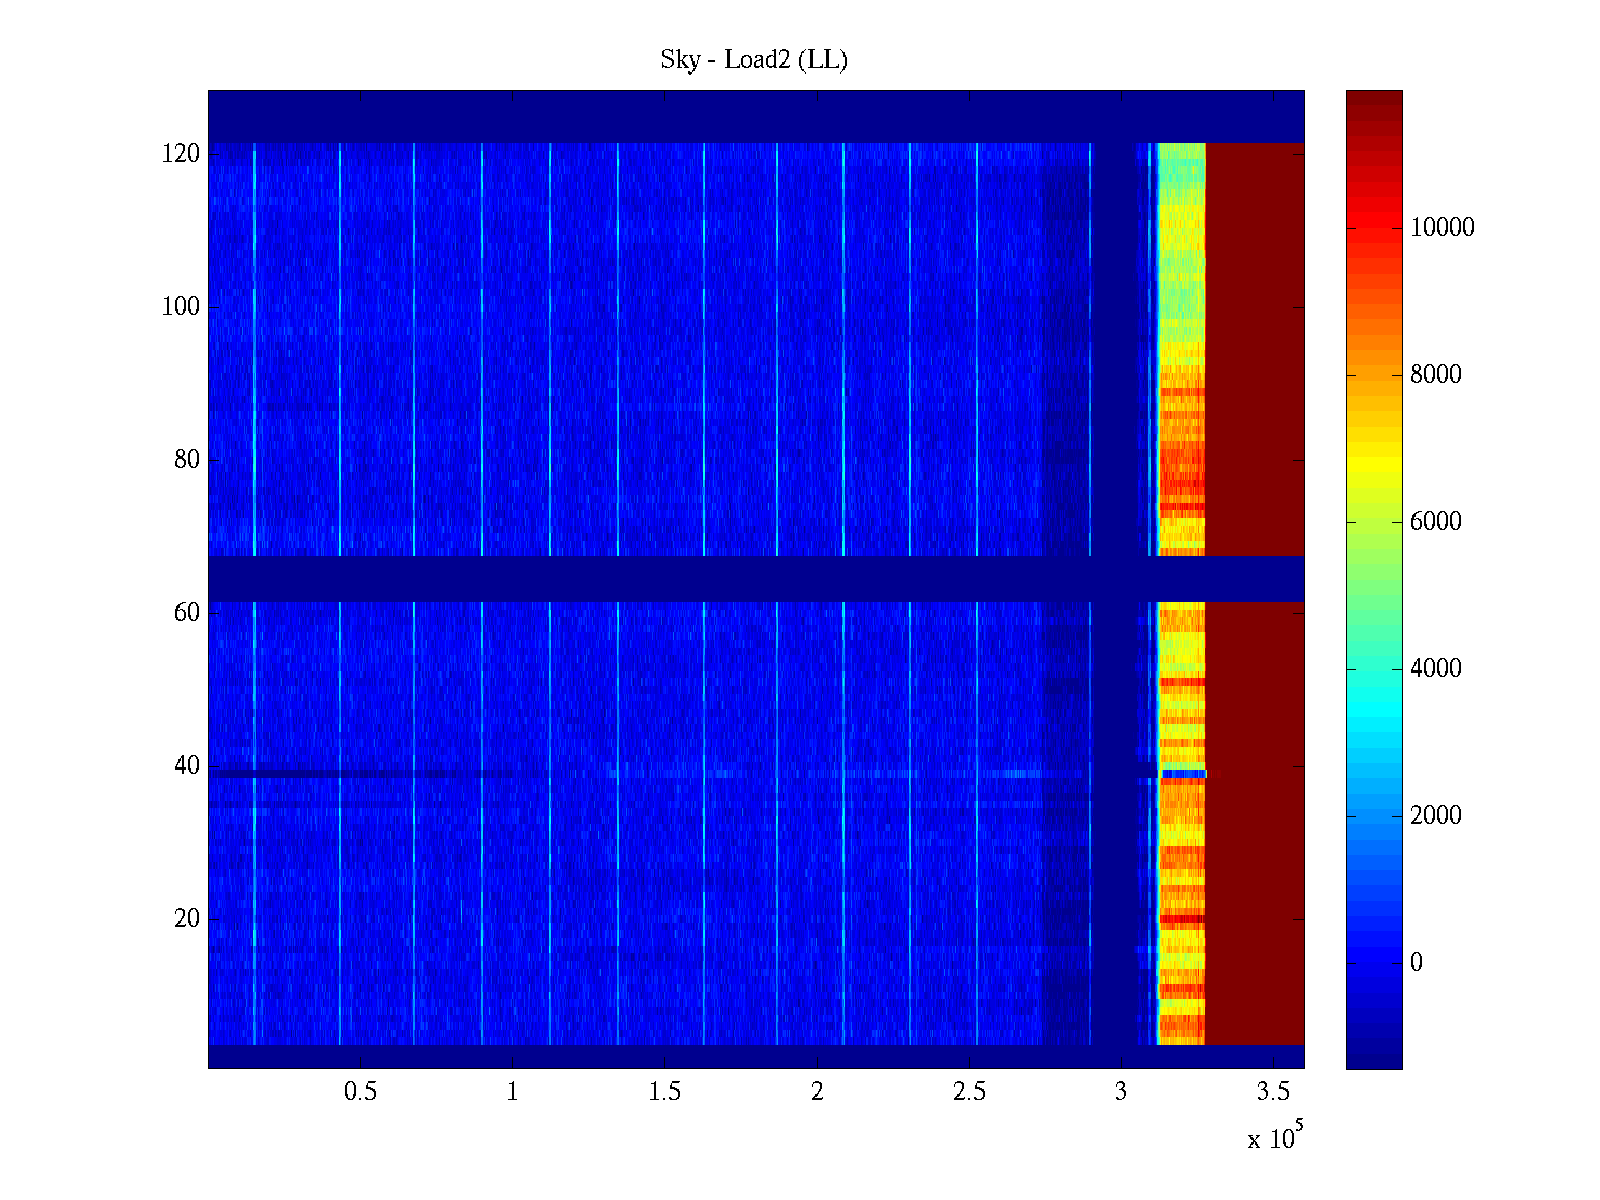Select the x-axis tick label 3.5

[1273, 1092]
